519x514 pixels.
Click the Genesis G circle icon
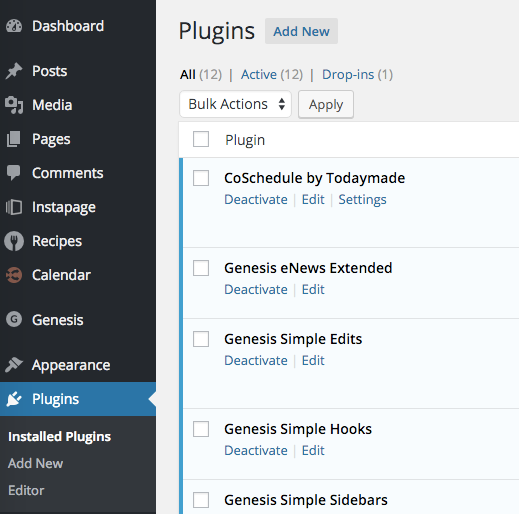point(14,319)
